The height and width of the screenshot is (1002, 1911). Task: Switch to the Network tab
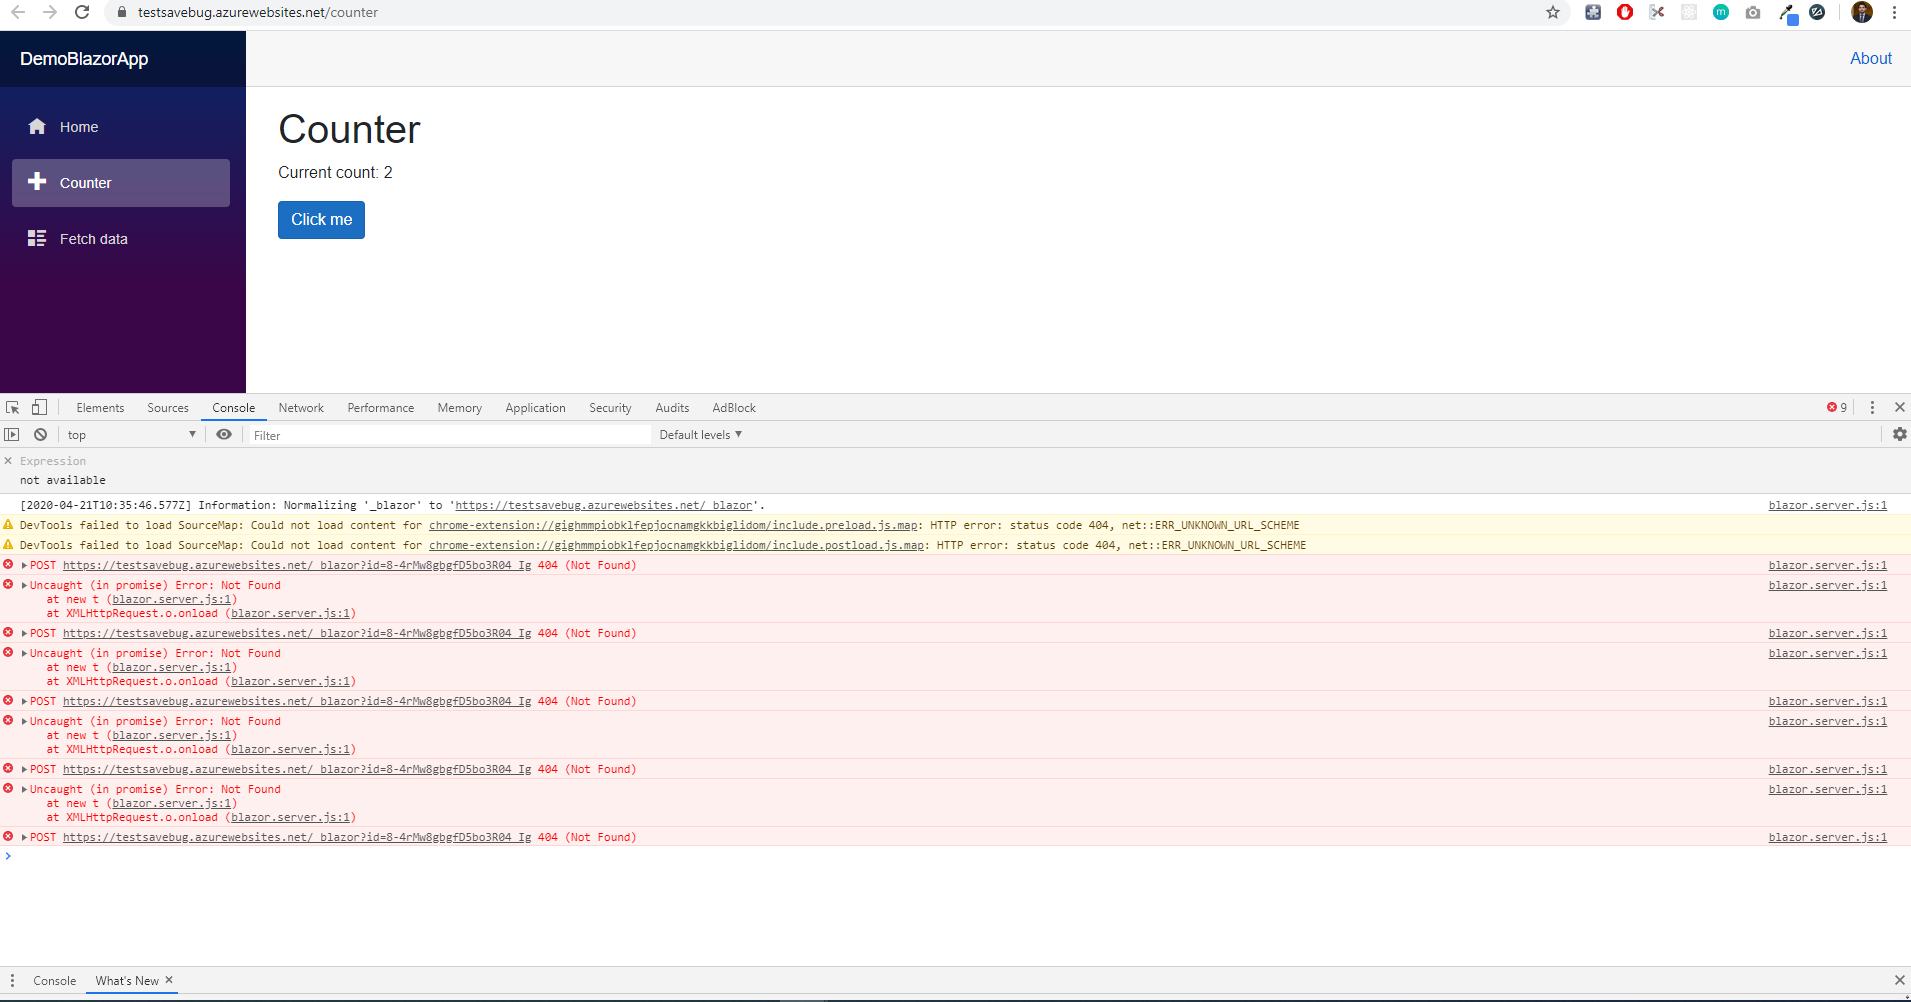[301, 407]
